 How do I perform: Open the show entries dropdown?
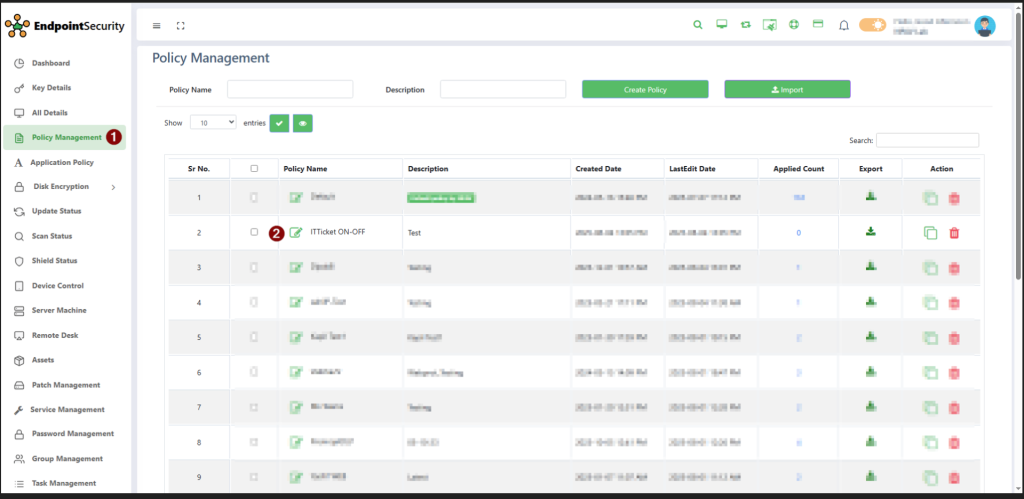[212, 122]
